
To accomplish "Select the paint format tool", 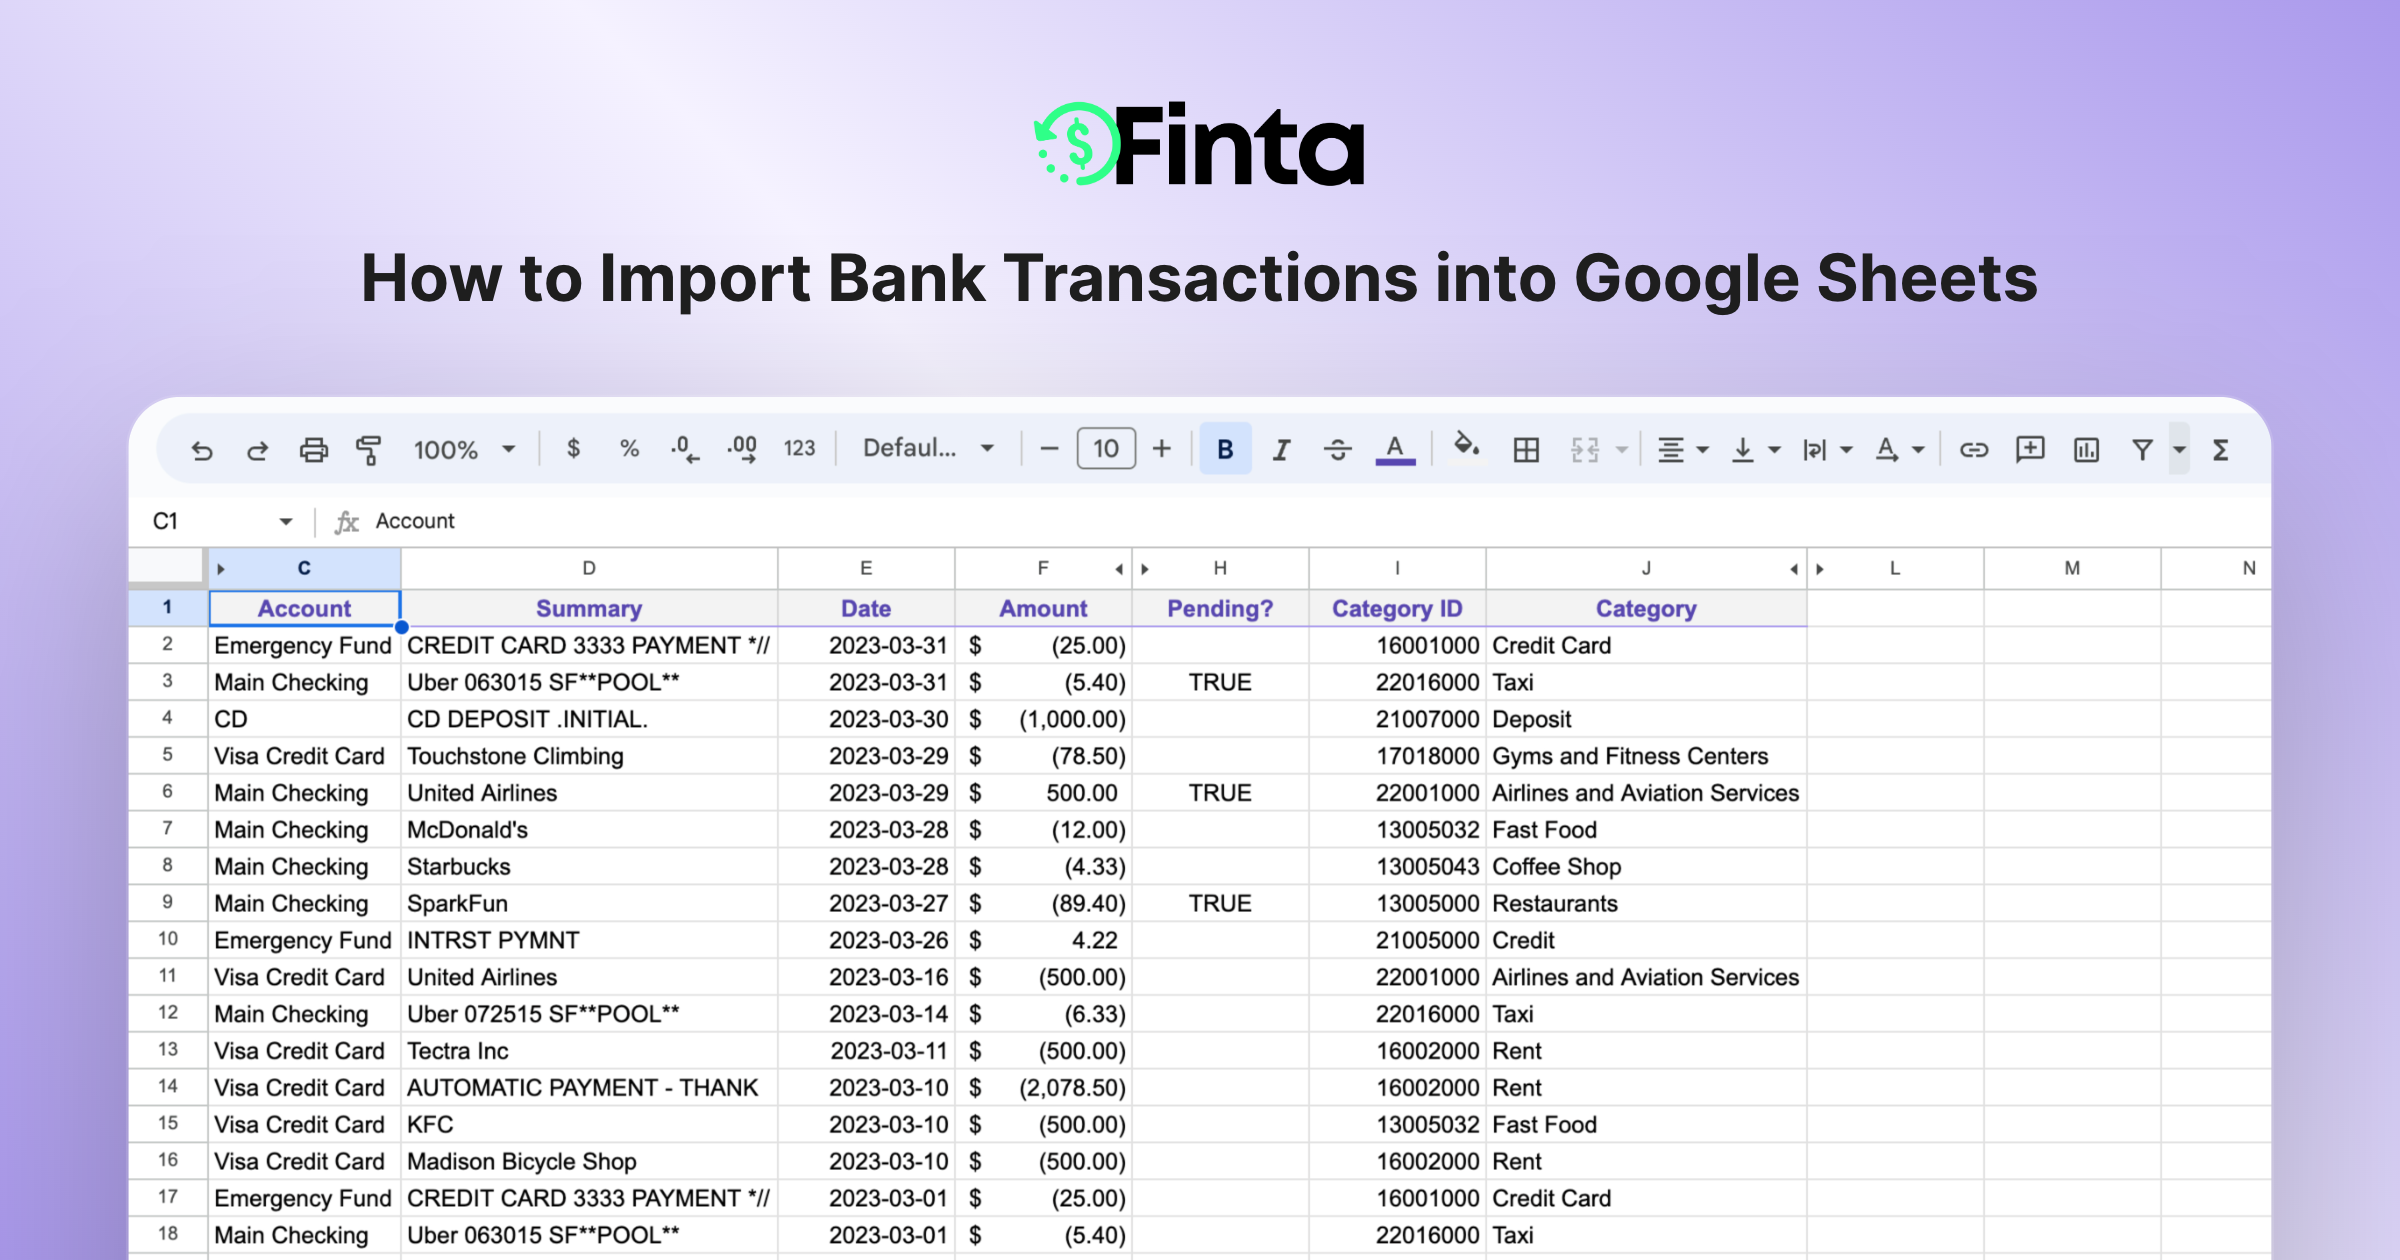I will click(x=368, y=449).
